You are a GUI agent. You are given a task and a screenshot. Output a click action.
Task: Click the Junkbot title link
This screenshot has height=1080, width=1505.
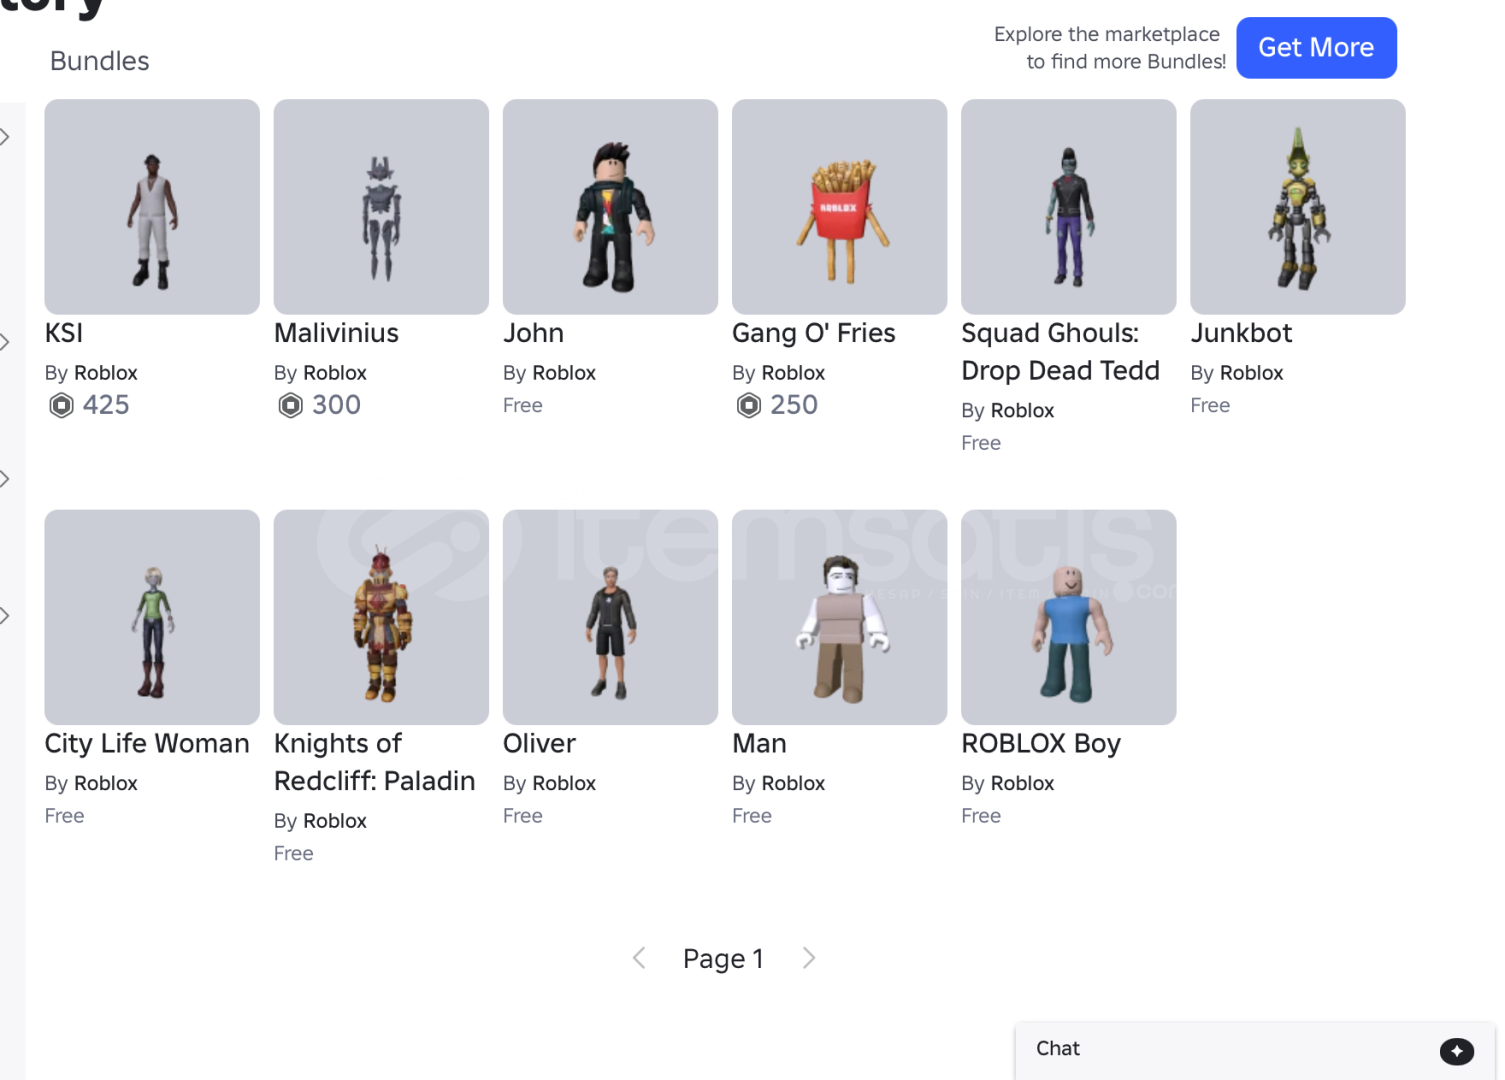[1241, 333]
